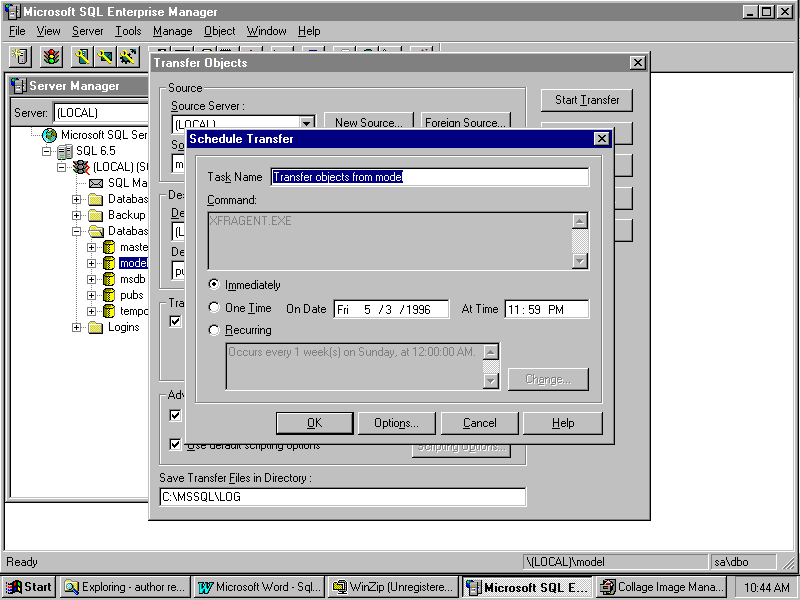The image size is (800, 600).
Task: Click the globe icon beside Microsoft SQL Server
Action: coord(49,135)
